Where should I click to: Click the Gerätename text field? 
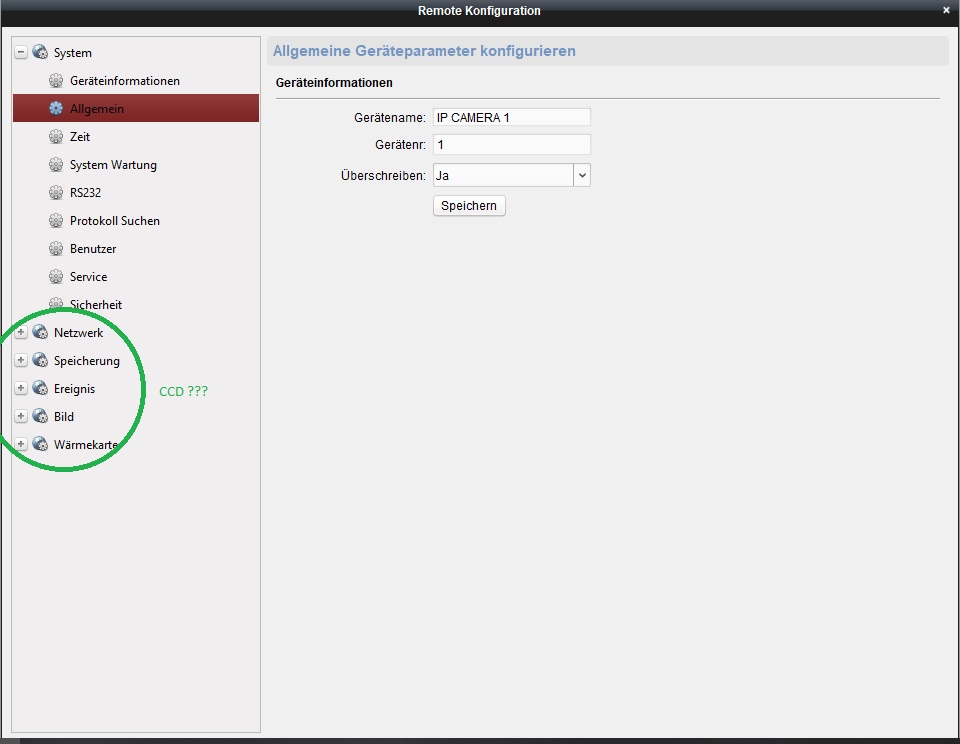(511, 118)
